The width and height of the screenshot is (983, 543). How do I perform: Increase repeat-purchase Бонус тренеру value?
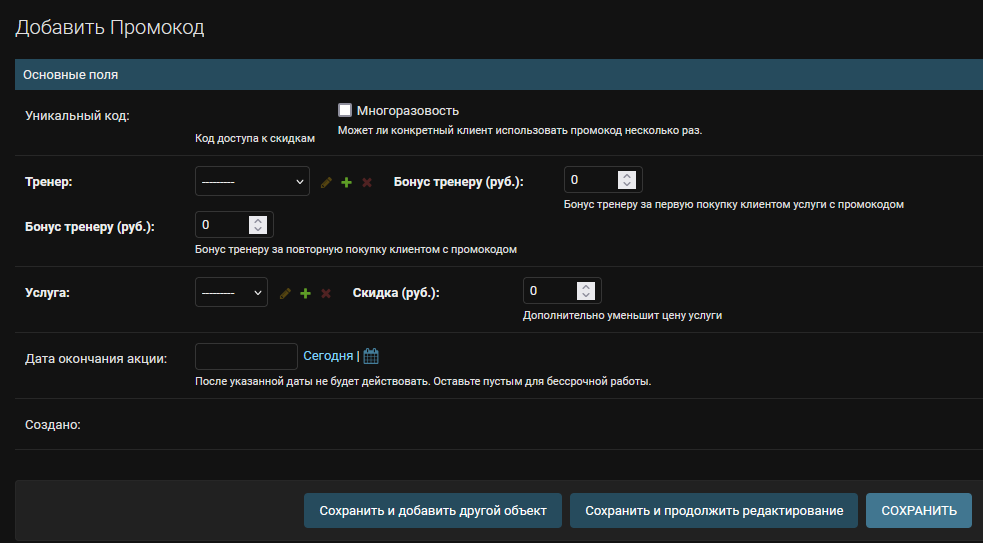(x=258, y=221)
